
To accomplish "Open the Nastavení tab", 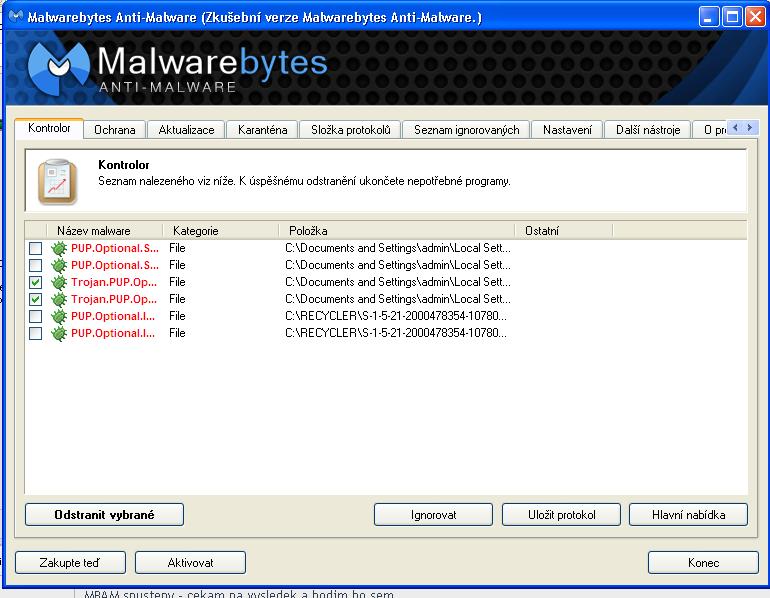I will click(x=567, y=130).
